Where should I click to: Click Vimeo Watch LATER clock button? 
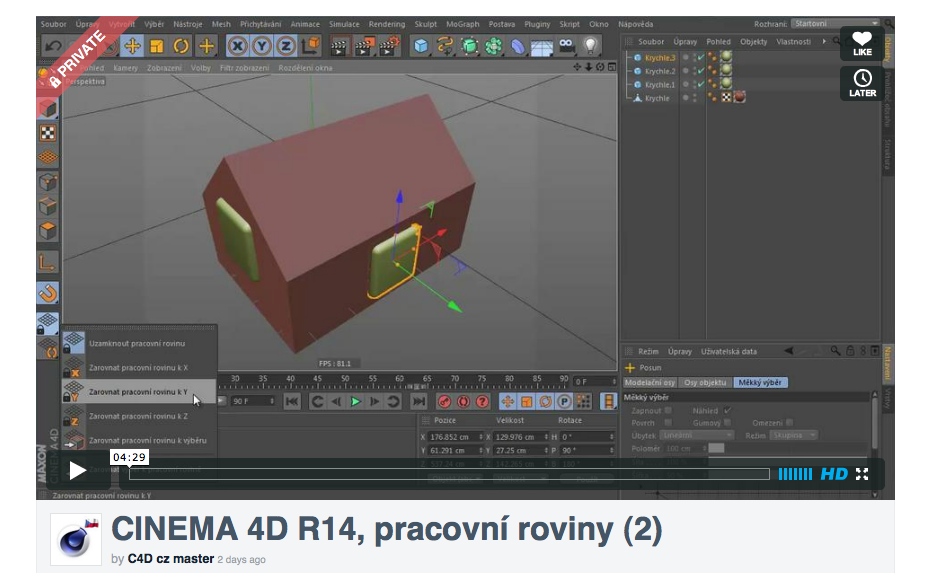[x=862, y=83]
